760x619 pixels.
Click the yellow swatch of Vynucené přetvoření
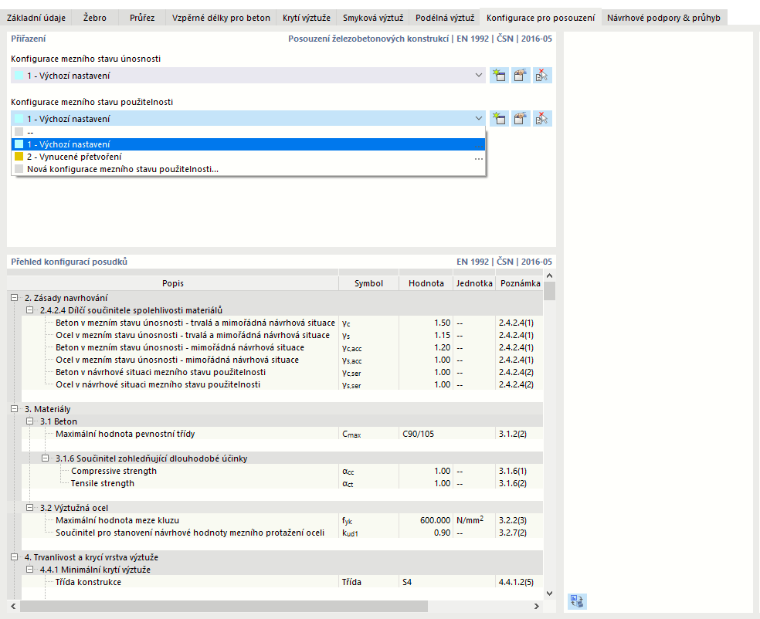point(19,157)
